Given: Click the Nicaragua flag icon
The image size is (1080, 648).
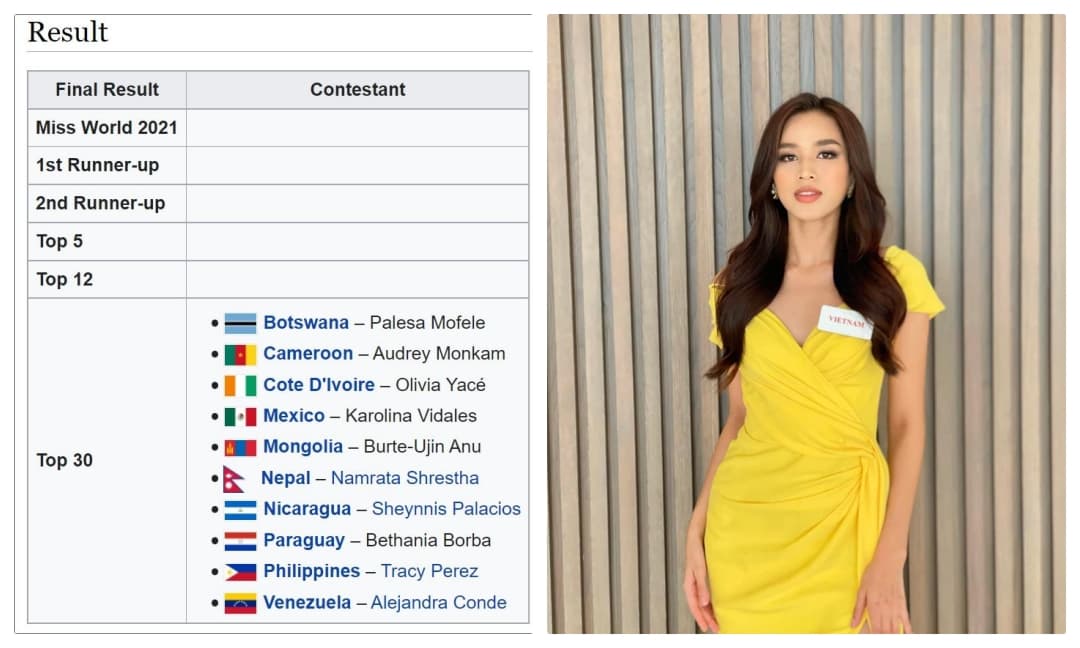Looking at the screenshot, I should (240, 510).
